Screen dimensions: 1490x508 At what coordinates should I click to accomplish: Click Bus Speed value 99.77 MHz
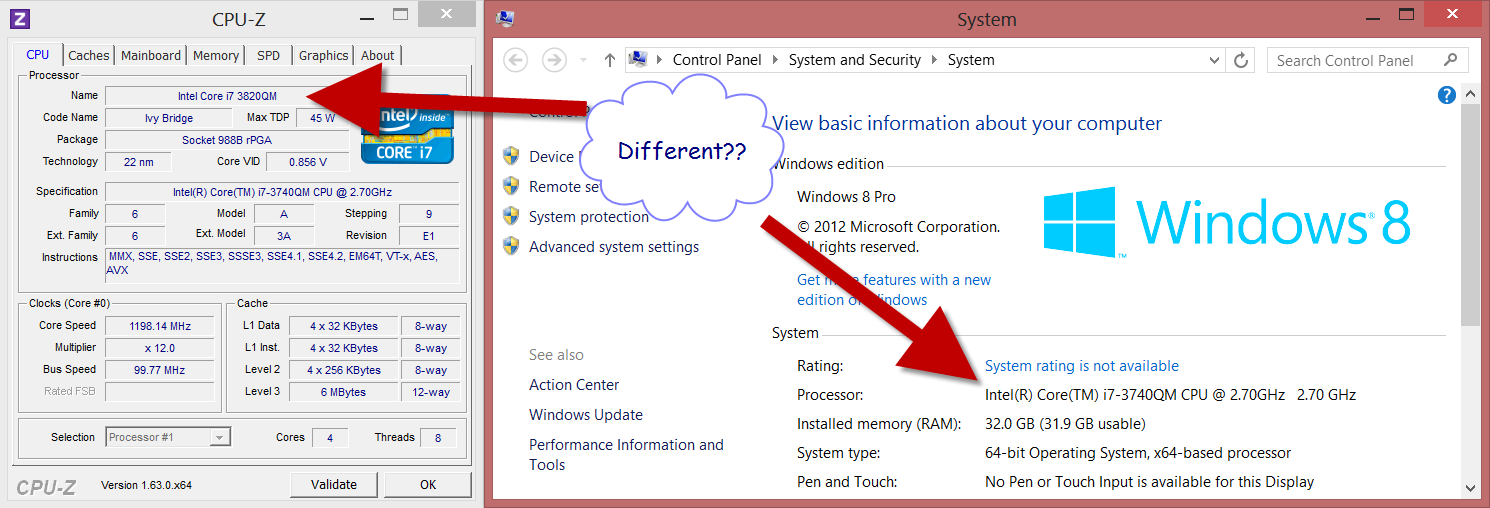tap(161, 370)
